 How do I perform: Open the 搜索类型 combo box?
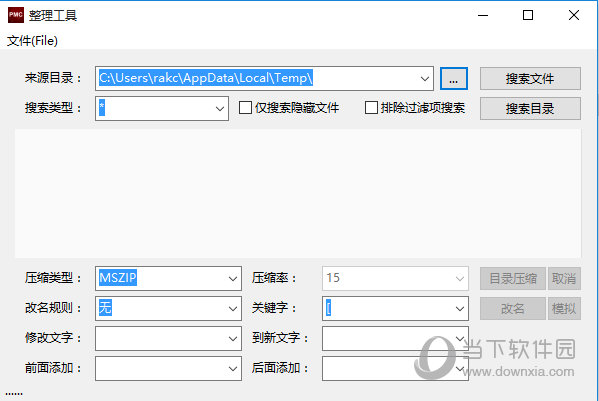click(162, 108)
